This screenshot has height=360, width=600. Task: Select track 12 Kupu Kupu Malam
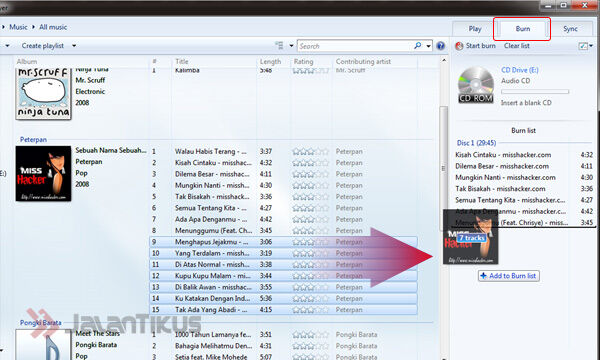(x=283, y=276)
